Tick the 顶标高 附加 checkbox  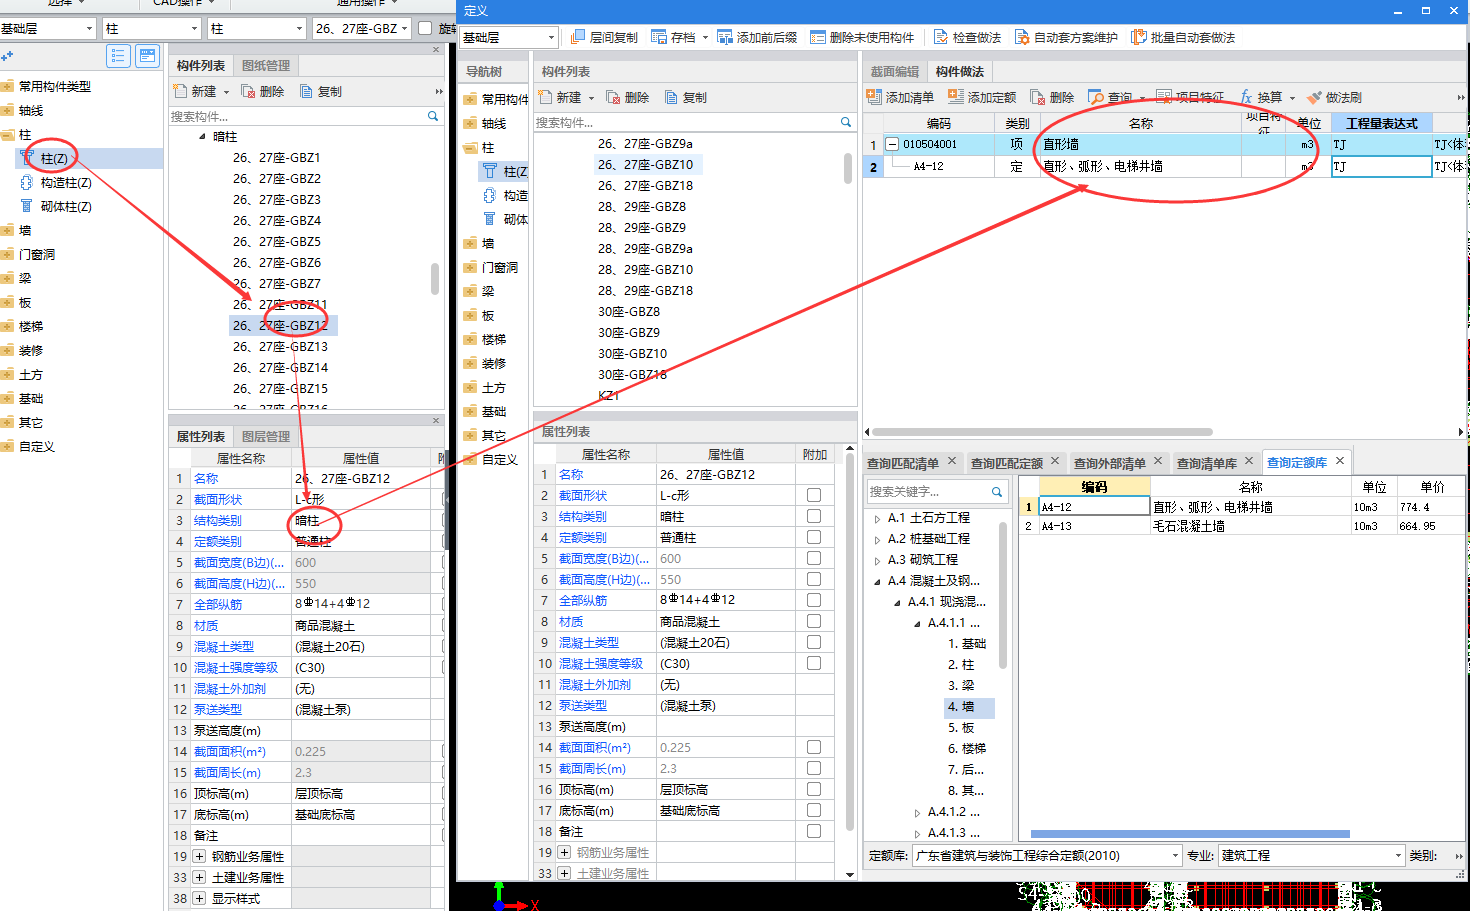point(814,789)
